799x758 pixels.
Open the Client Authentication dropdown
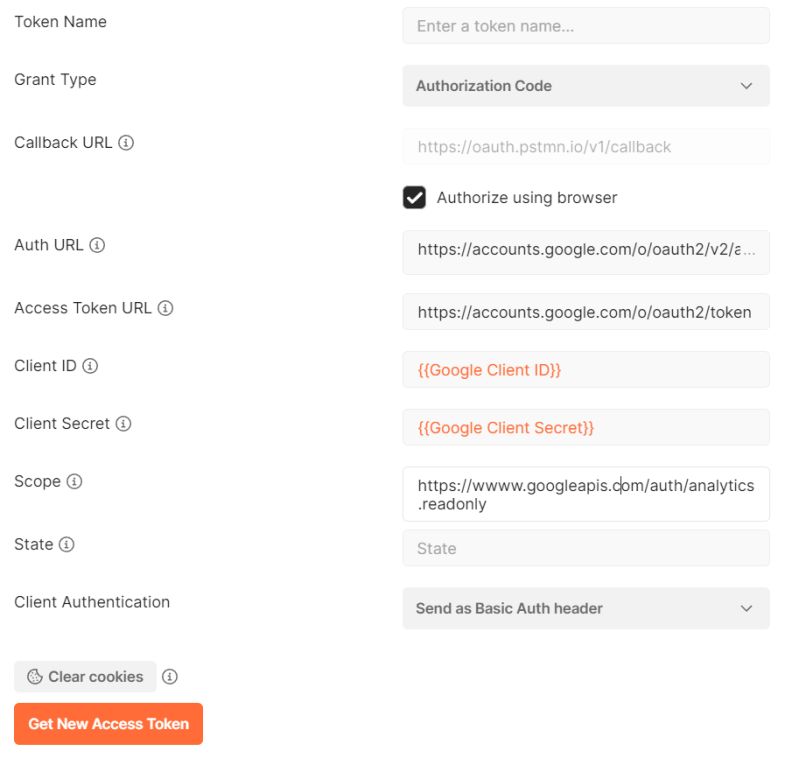(586, 608)
